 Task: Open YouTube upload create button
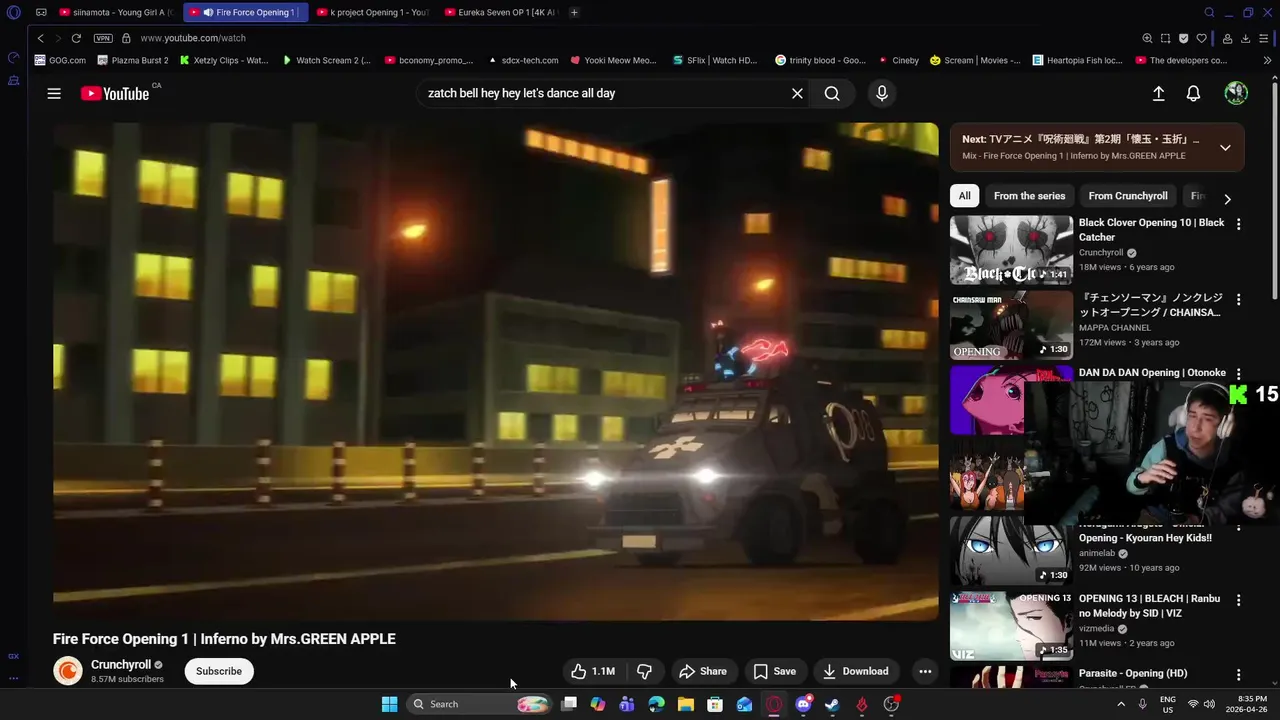click(1158, 93)
